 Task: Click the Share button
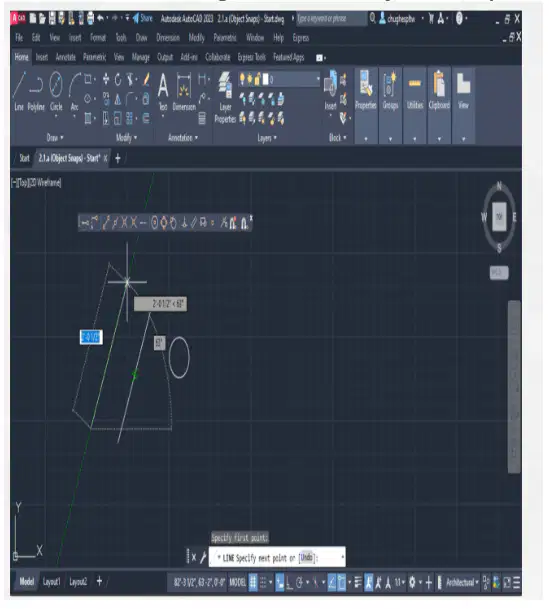coord(142,18)
